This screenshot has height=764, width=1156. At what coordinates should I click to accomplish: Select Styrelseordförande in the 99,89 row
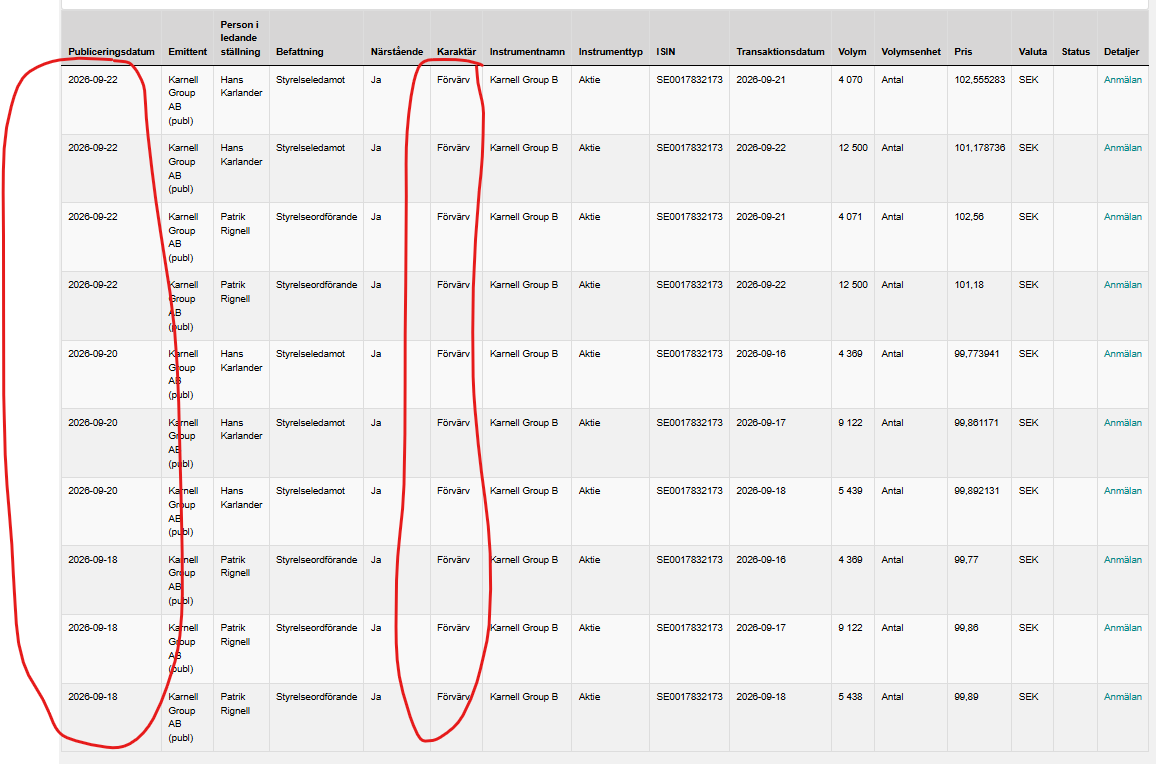click(x=316, y=697)
